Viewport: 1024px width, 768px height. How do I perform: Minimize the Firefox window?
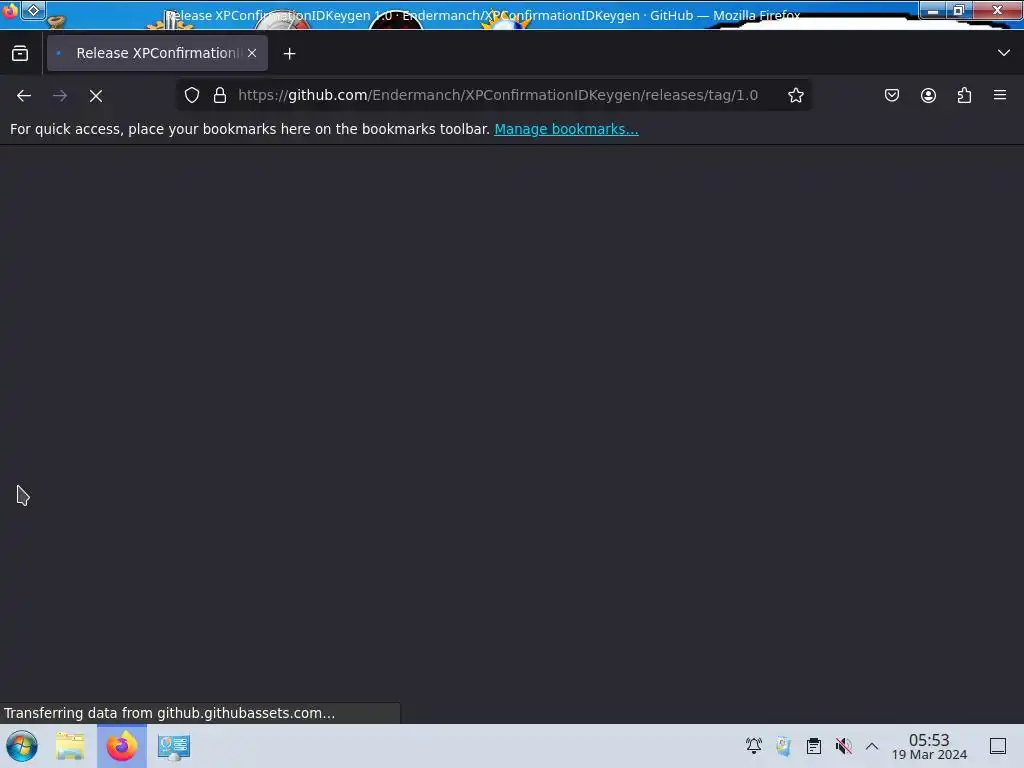[933, 10]
